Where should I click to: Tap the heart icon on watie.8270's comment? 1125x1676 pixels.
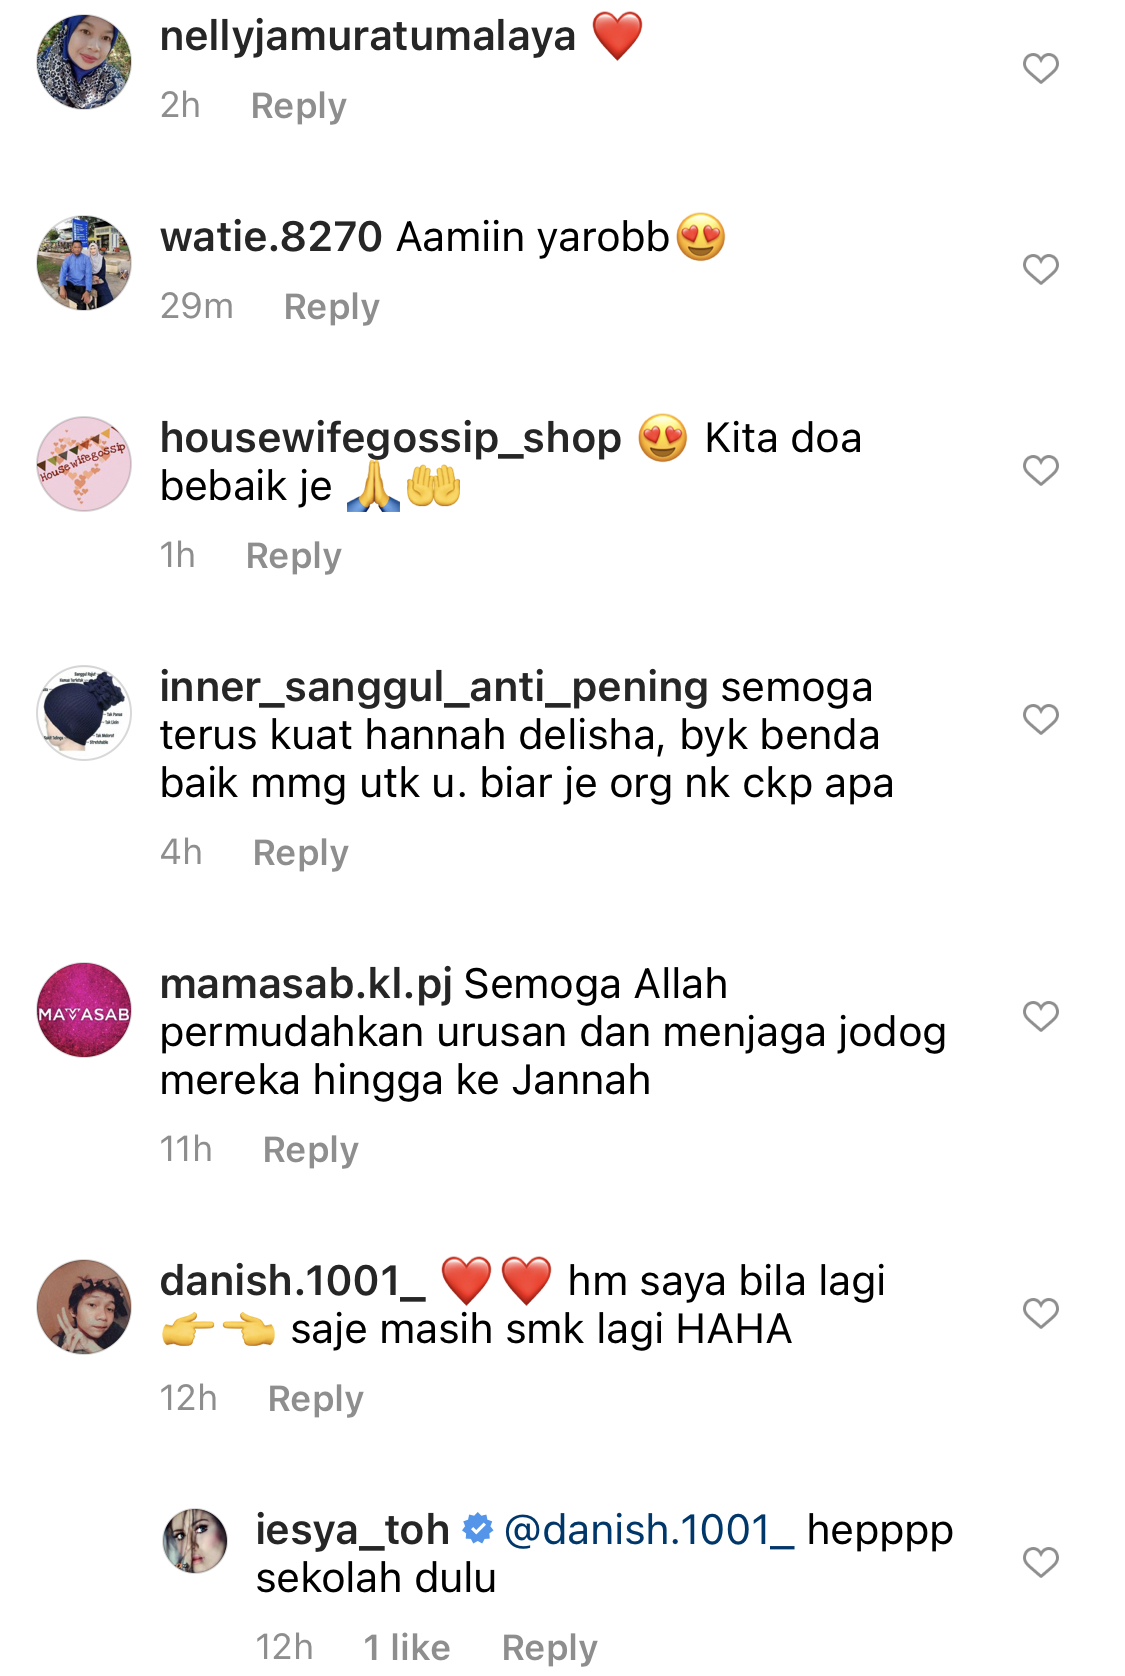click(1040, 269)
